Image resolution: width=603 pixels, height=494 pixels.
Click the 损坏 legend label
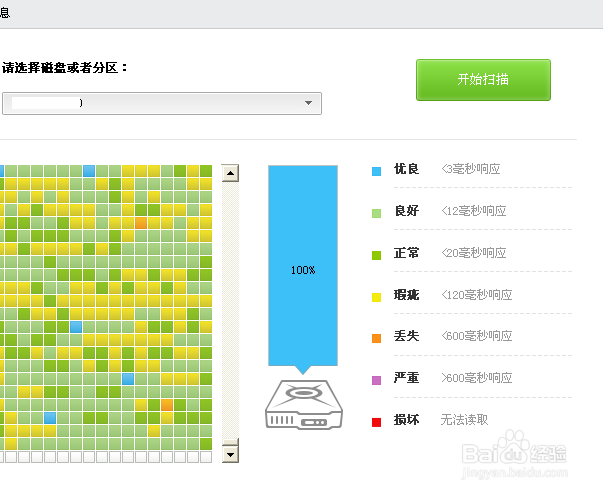[x=406, y=419]
